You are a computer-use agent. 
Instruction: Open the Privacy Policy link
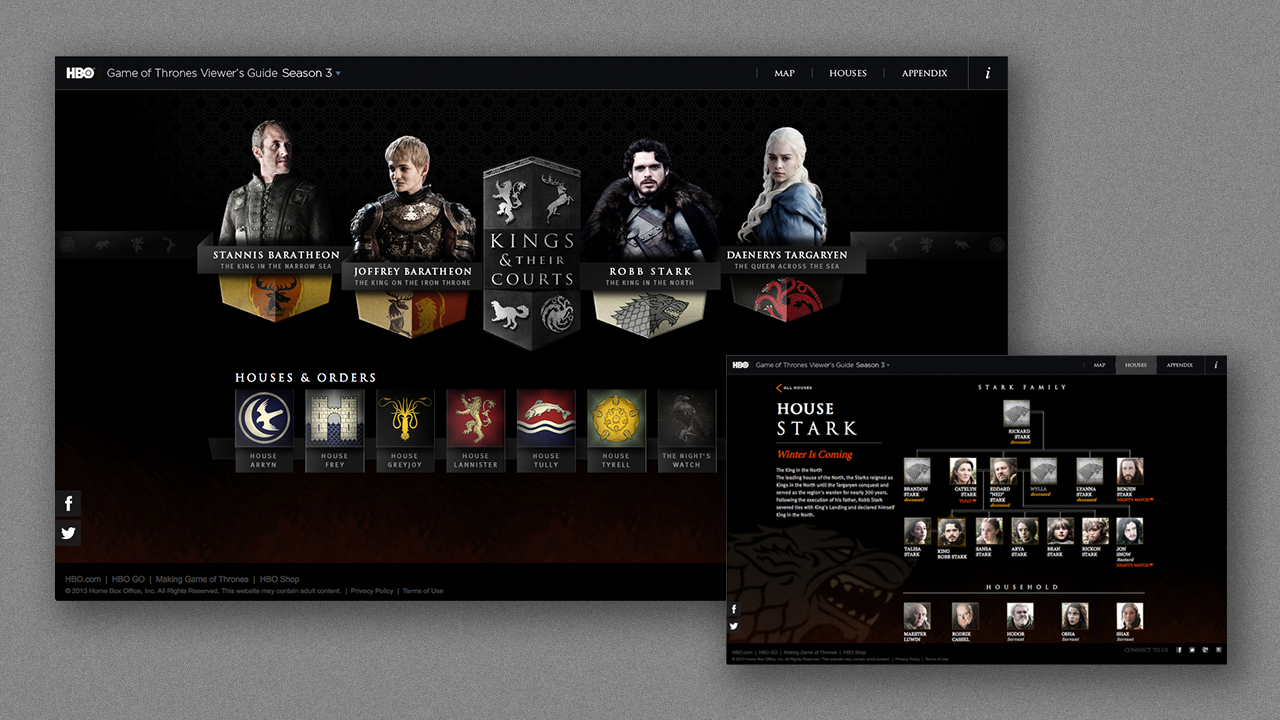(371, 590)
